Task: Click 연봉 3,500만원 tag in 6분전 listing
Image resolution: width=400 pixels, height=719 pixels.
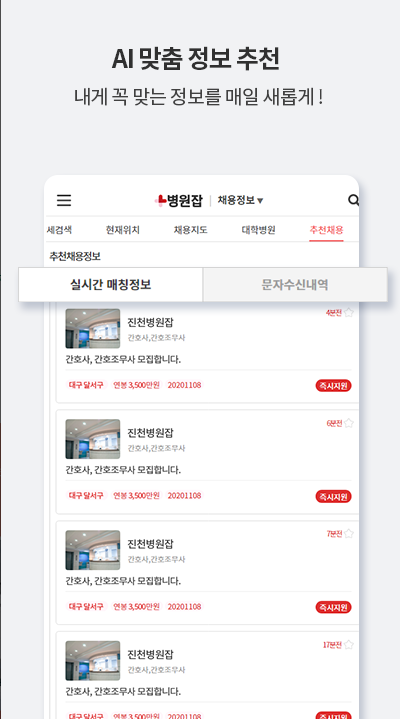Action: [137, 495]
